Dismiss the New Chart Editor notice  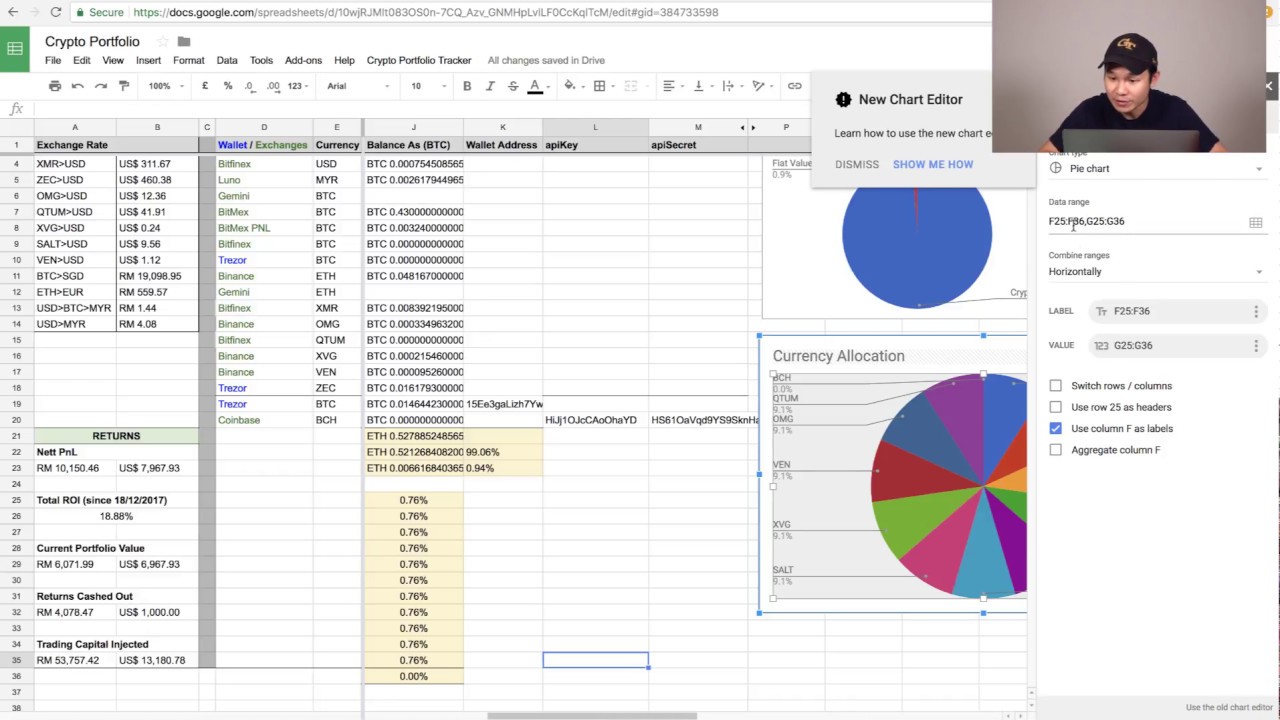click(x=857, y=164)
